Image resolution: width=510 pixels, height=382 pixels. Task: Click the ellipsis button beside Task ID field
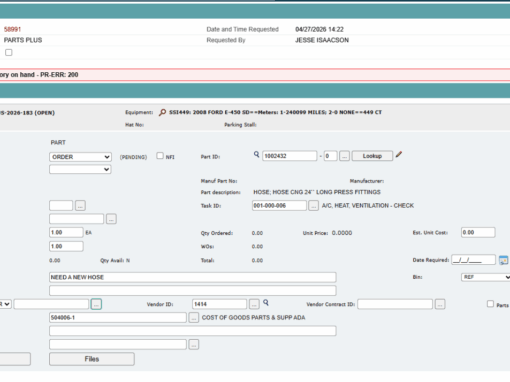[313, 206]
